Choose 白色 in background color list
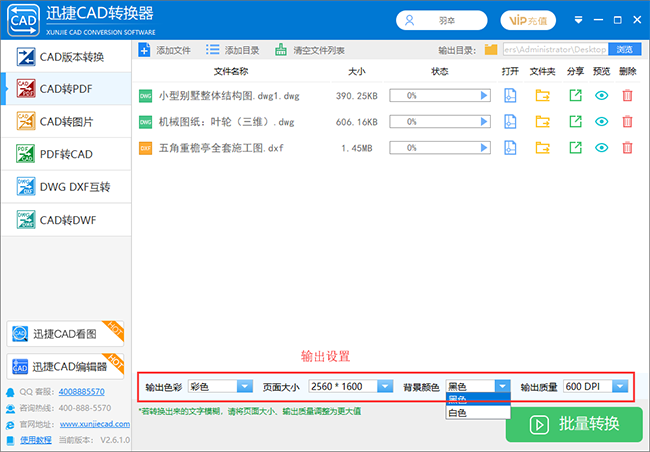Viewport: 650px width, 452px height. click(x=478, y=413)
